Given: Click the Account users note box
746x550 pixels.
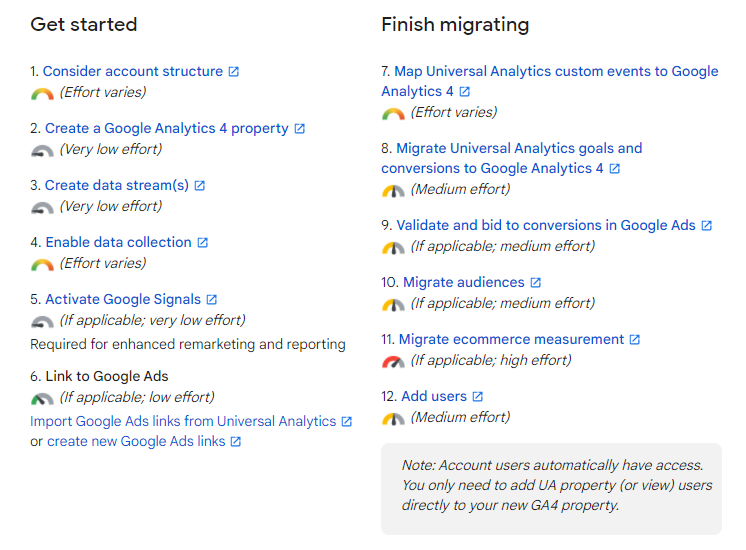Looking at the screenshot, I should click(551, 489).
